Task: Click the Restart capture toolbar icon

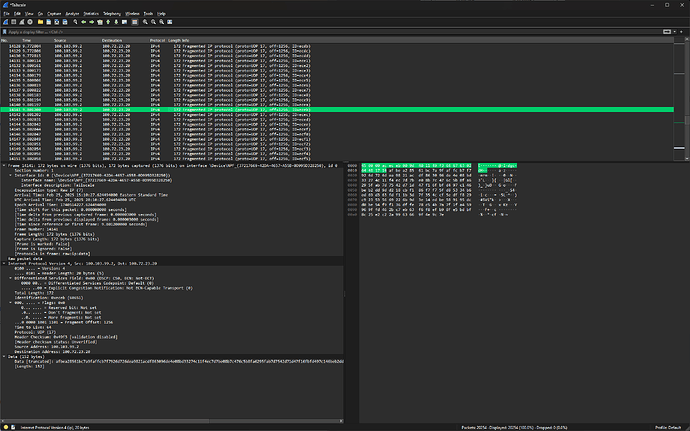Action: pos(22,22)
